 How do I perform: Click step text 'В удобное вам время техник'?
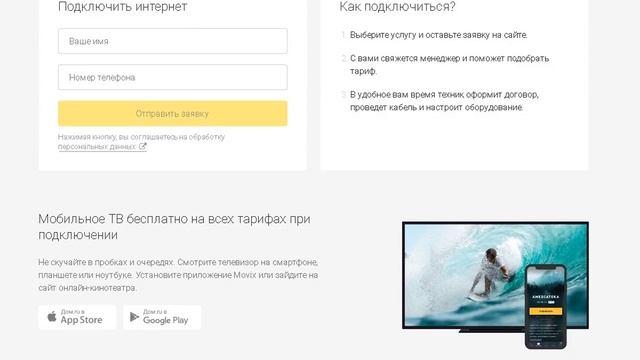[444, 101]
